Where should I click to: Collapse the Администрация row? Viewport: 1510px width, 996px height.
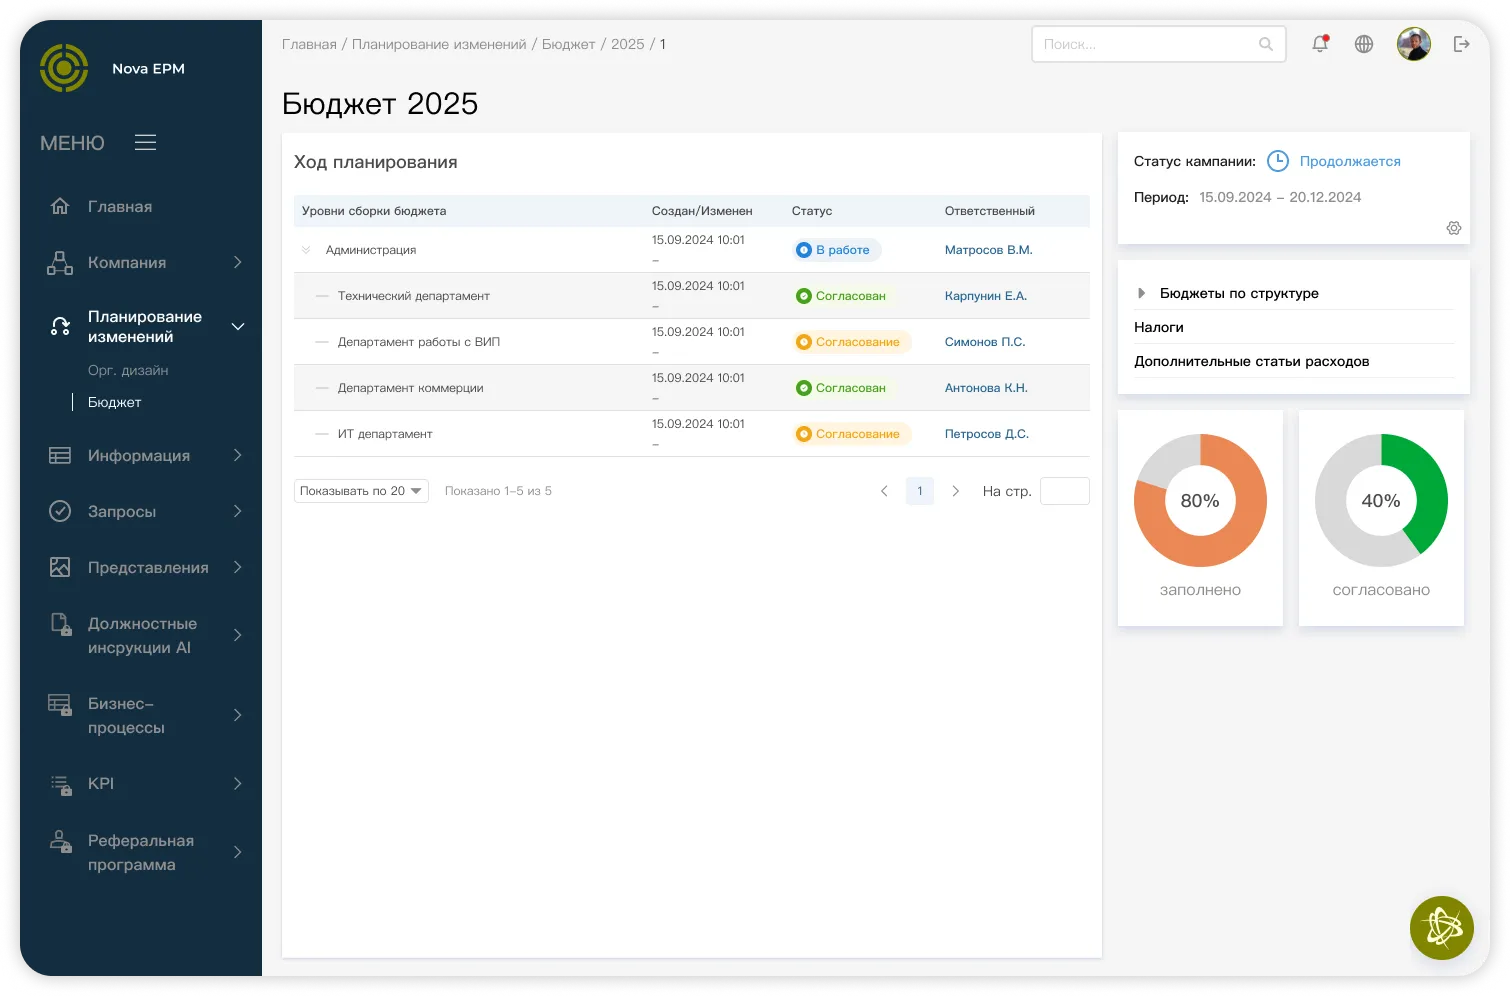pos(306,250)
